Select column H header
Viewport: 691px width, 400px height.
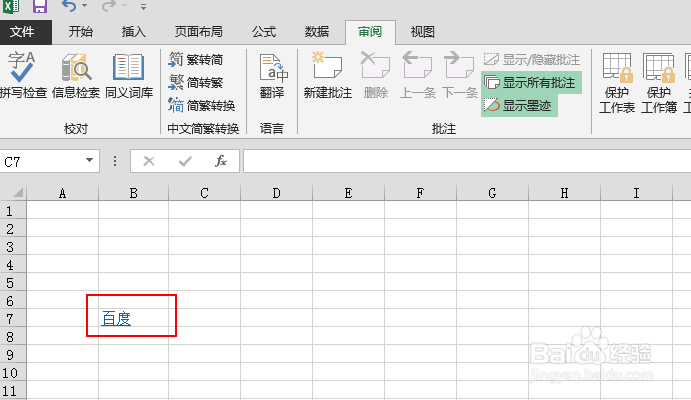(x=564, y=193)
